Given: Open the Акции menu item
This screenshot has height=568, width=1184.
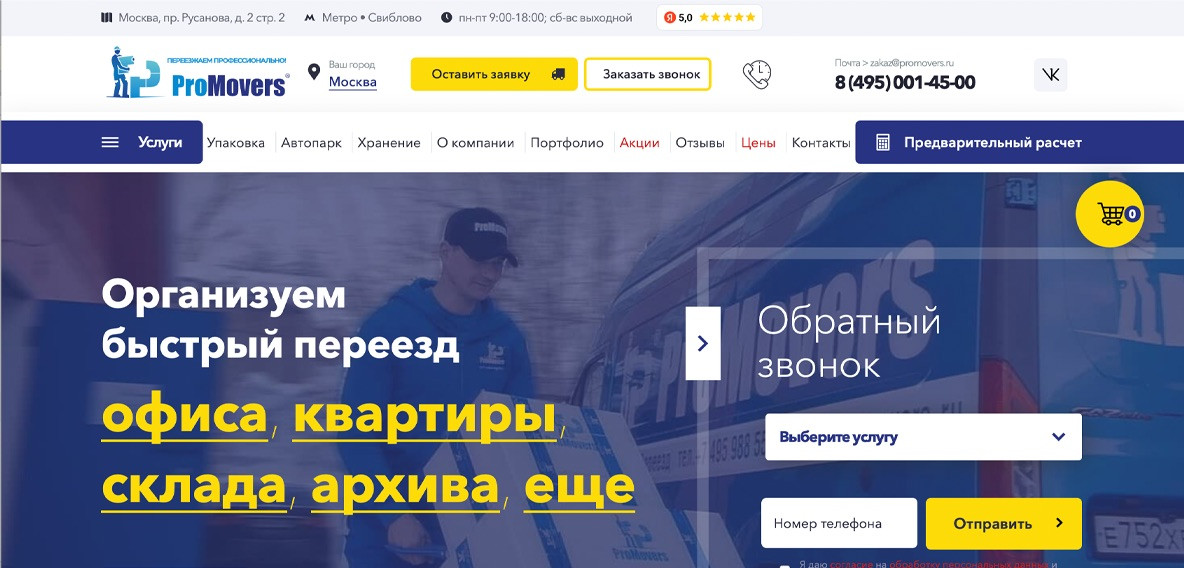Looking at the screenshot, I should (x=640, y=143).
